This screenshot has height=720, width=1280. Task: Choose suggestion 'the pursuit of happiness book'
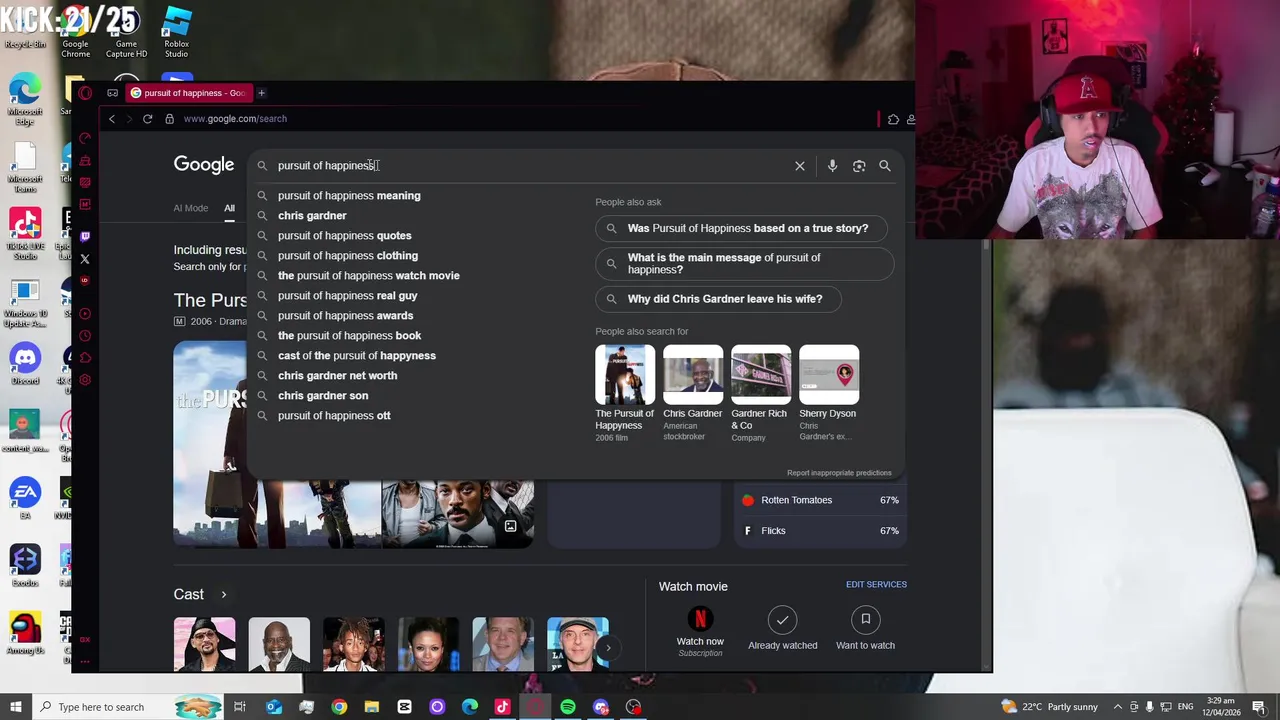click(x=349, y=336)
